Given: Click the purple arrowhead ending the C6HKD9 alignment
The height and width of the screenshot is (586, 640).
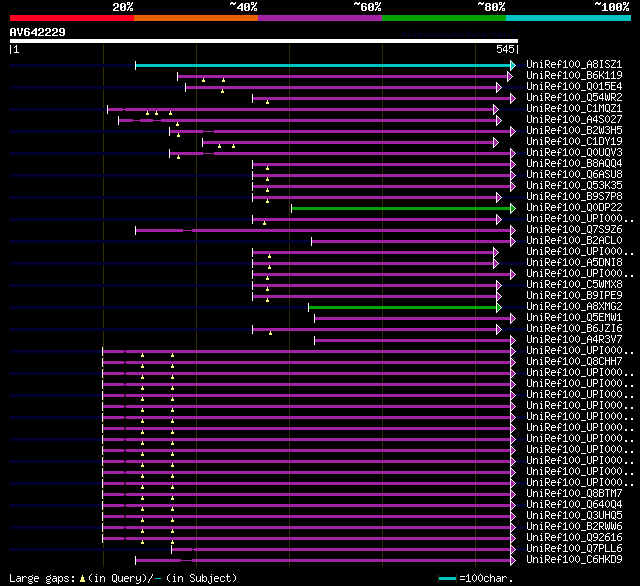Looking at the screenshot, I should tap(513, 561).
